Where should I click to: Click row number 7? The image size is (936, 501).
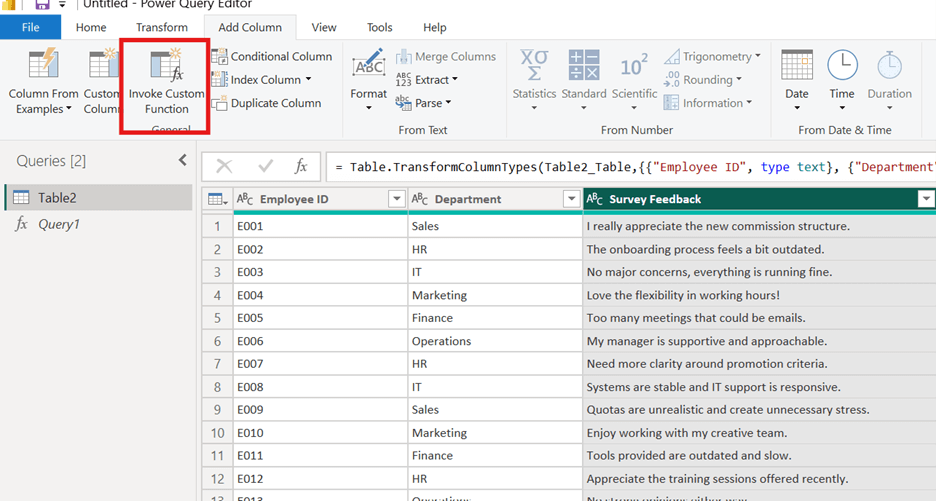[217, 364]
